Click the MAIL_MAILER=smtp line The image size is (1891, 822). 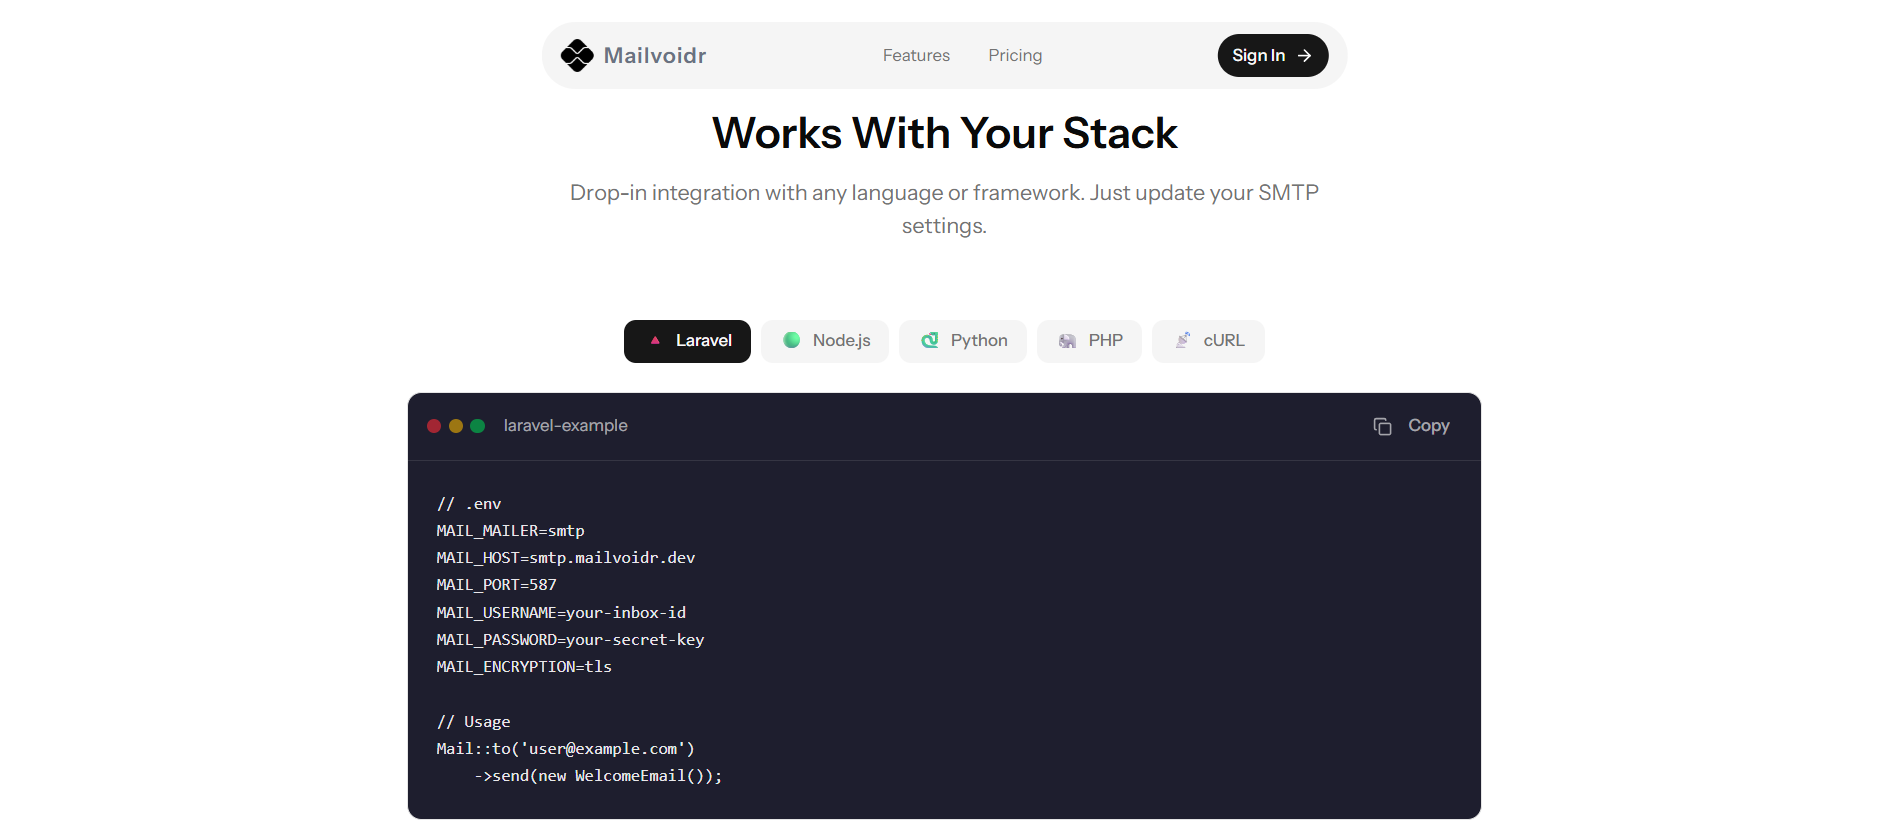510,531
